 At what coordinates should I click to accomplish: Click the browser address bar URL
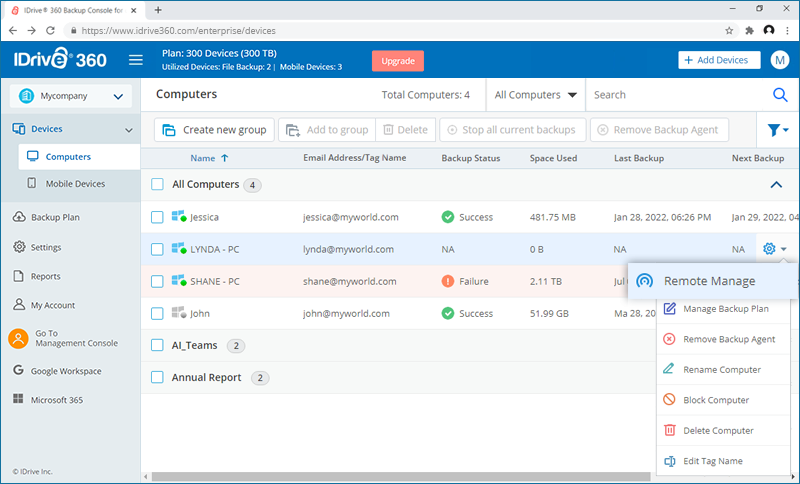tap(179, 31)
